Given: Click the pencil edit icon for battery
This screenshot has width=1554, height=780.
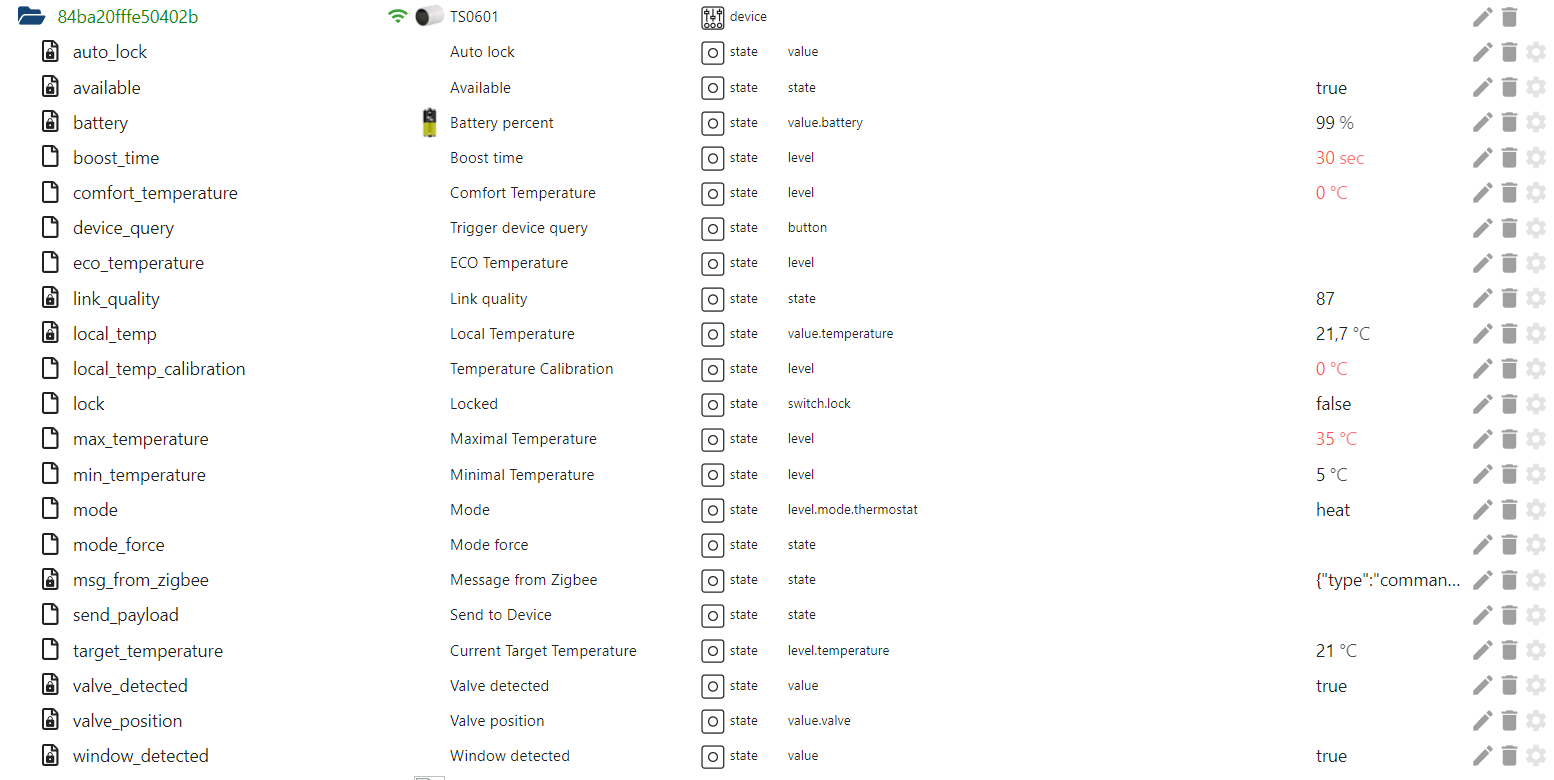Looking at the screenshot, I should tap(1482, 123).
